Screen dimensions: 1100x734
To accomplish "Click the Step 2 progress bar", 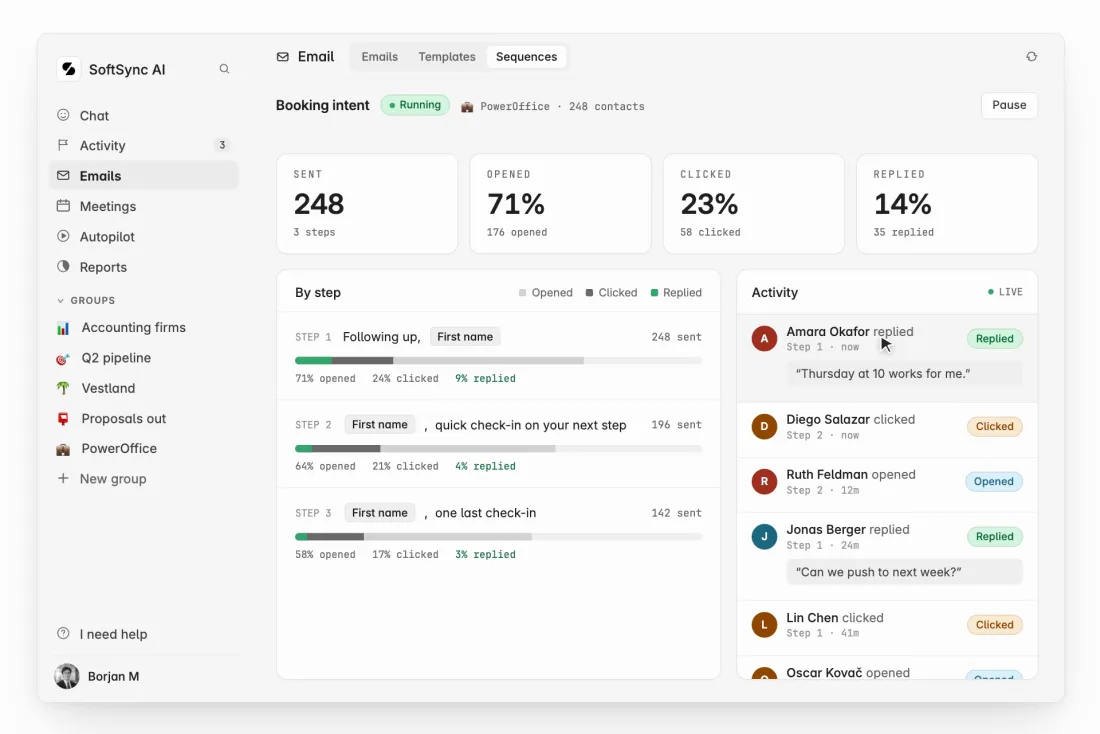I will point(498,448).
